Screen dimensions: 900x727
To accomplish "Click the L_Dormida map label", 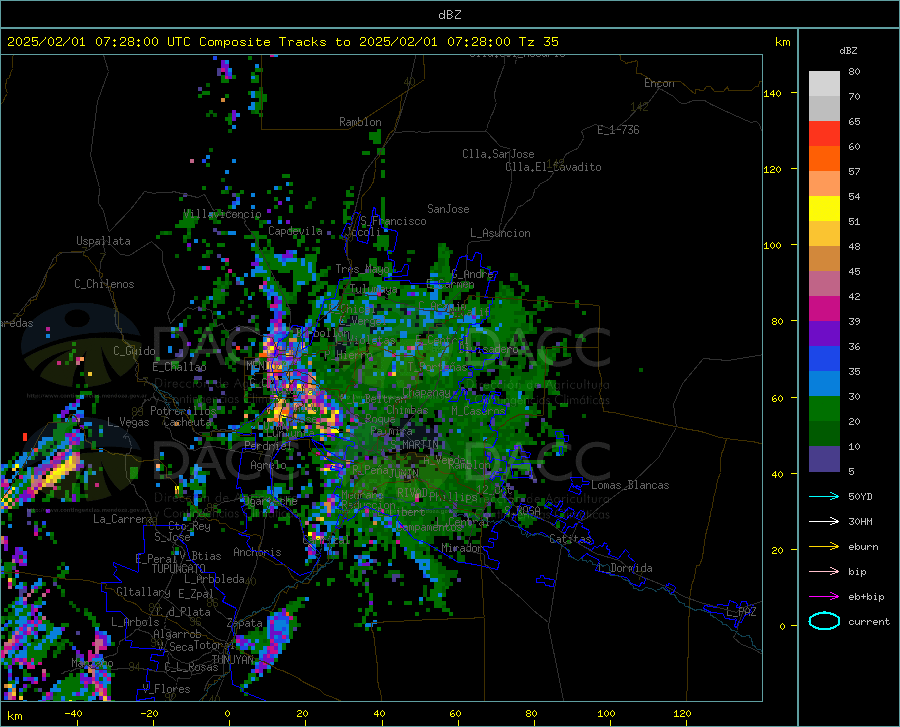I will coord(624,568).
